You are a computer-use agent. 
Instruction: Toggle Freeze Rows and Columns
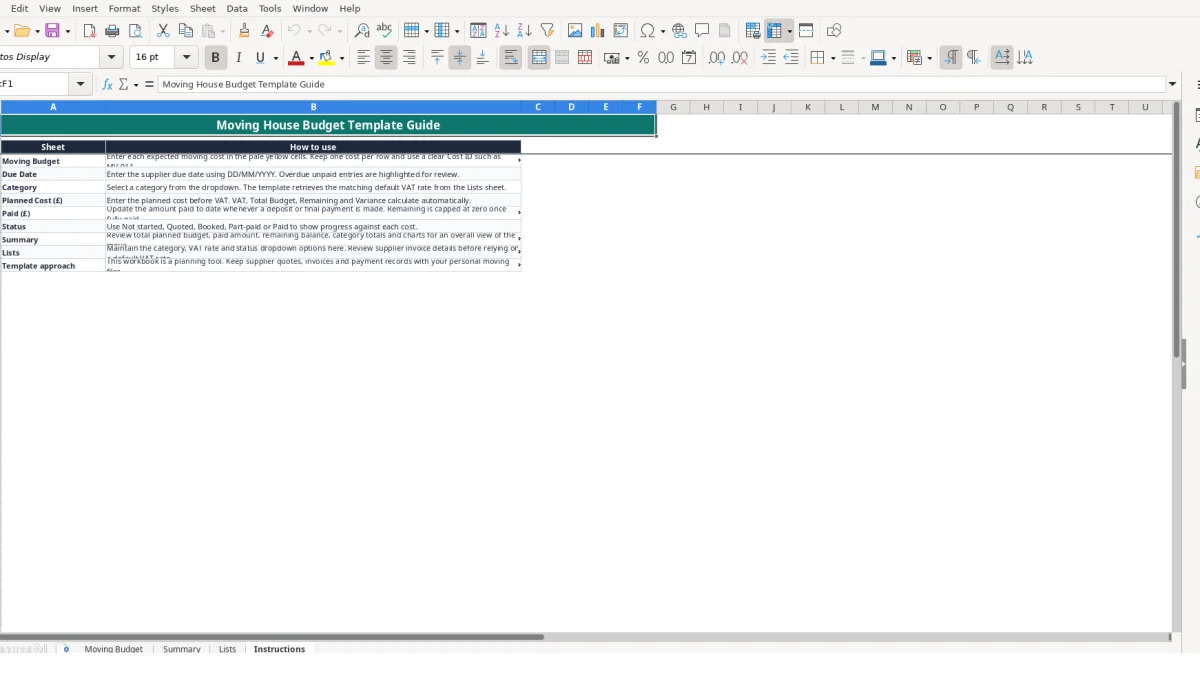point(774,31)
